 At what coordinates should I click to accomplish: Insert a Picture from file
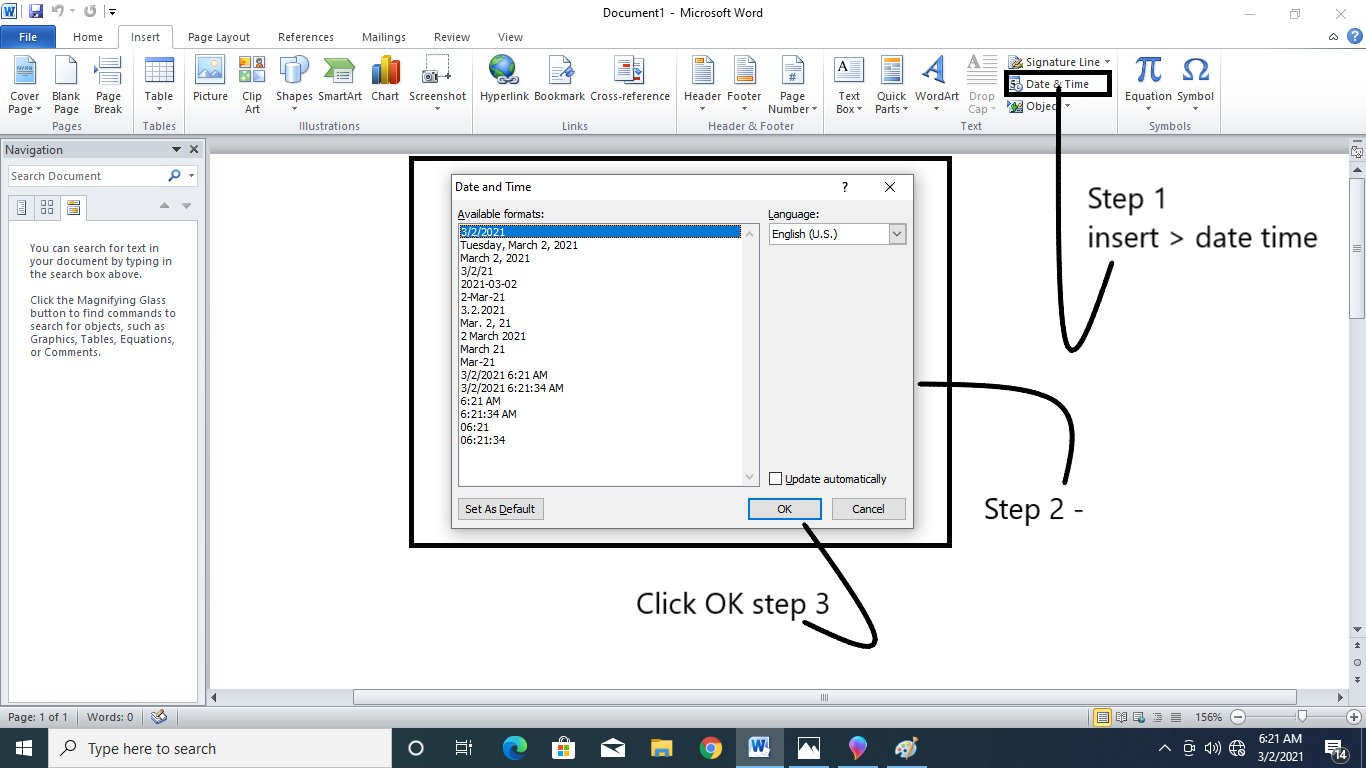tap(210, 80)
